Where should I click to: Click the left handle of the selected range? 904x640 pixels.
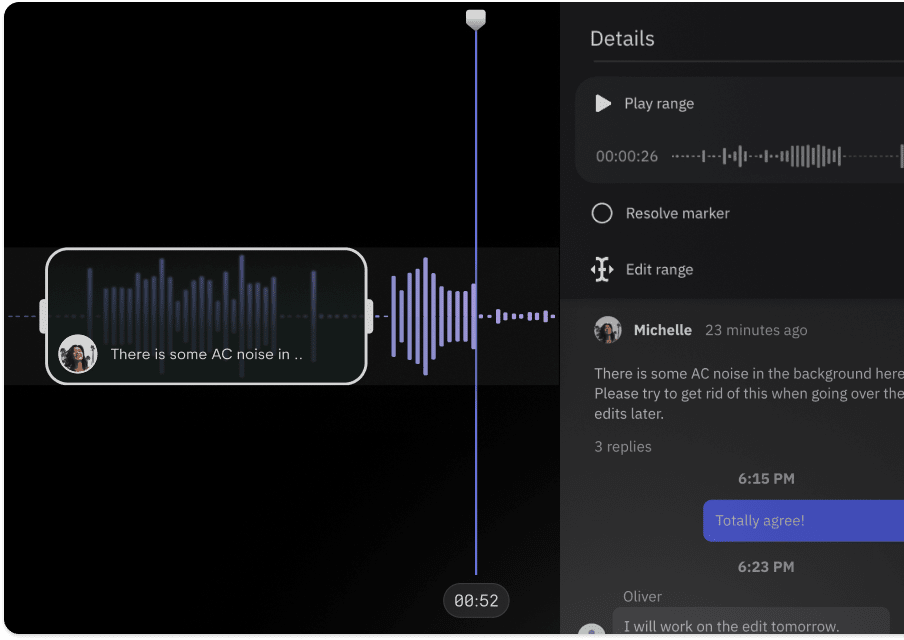point(43,316)
